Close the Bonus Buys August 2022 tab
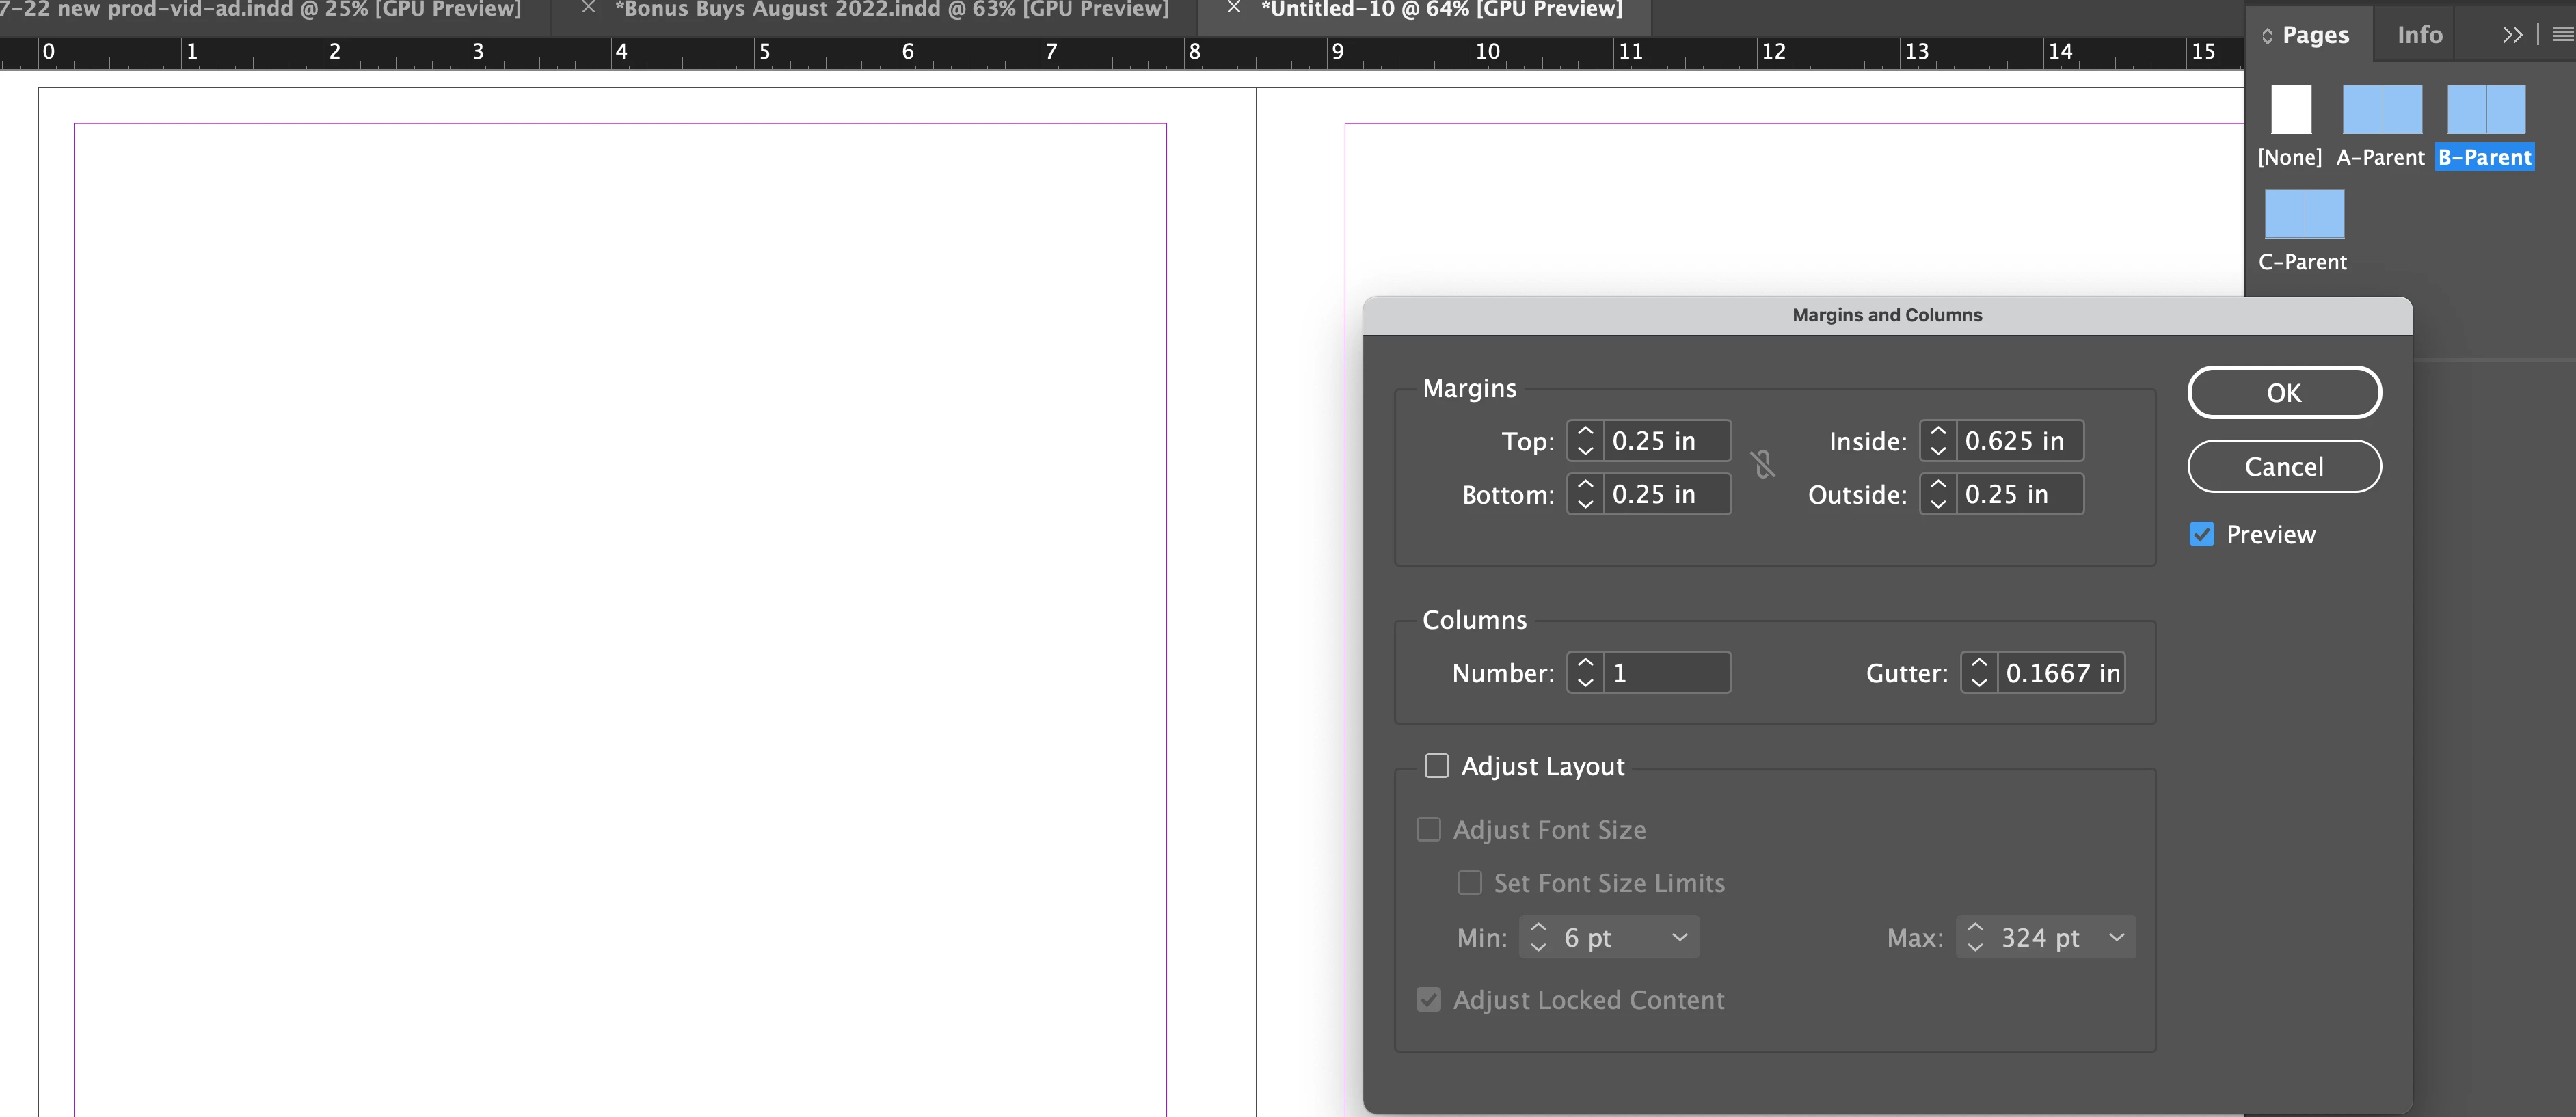Screen dimensions: 2576x1117 [589, 8]
